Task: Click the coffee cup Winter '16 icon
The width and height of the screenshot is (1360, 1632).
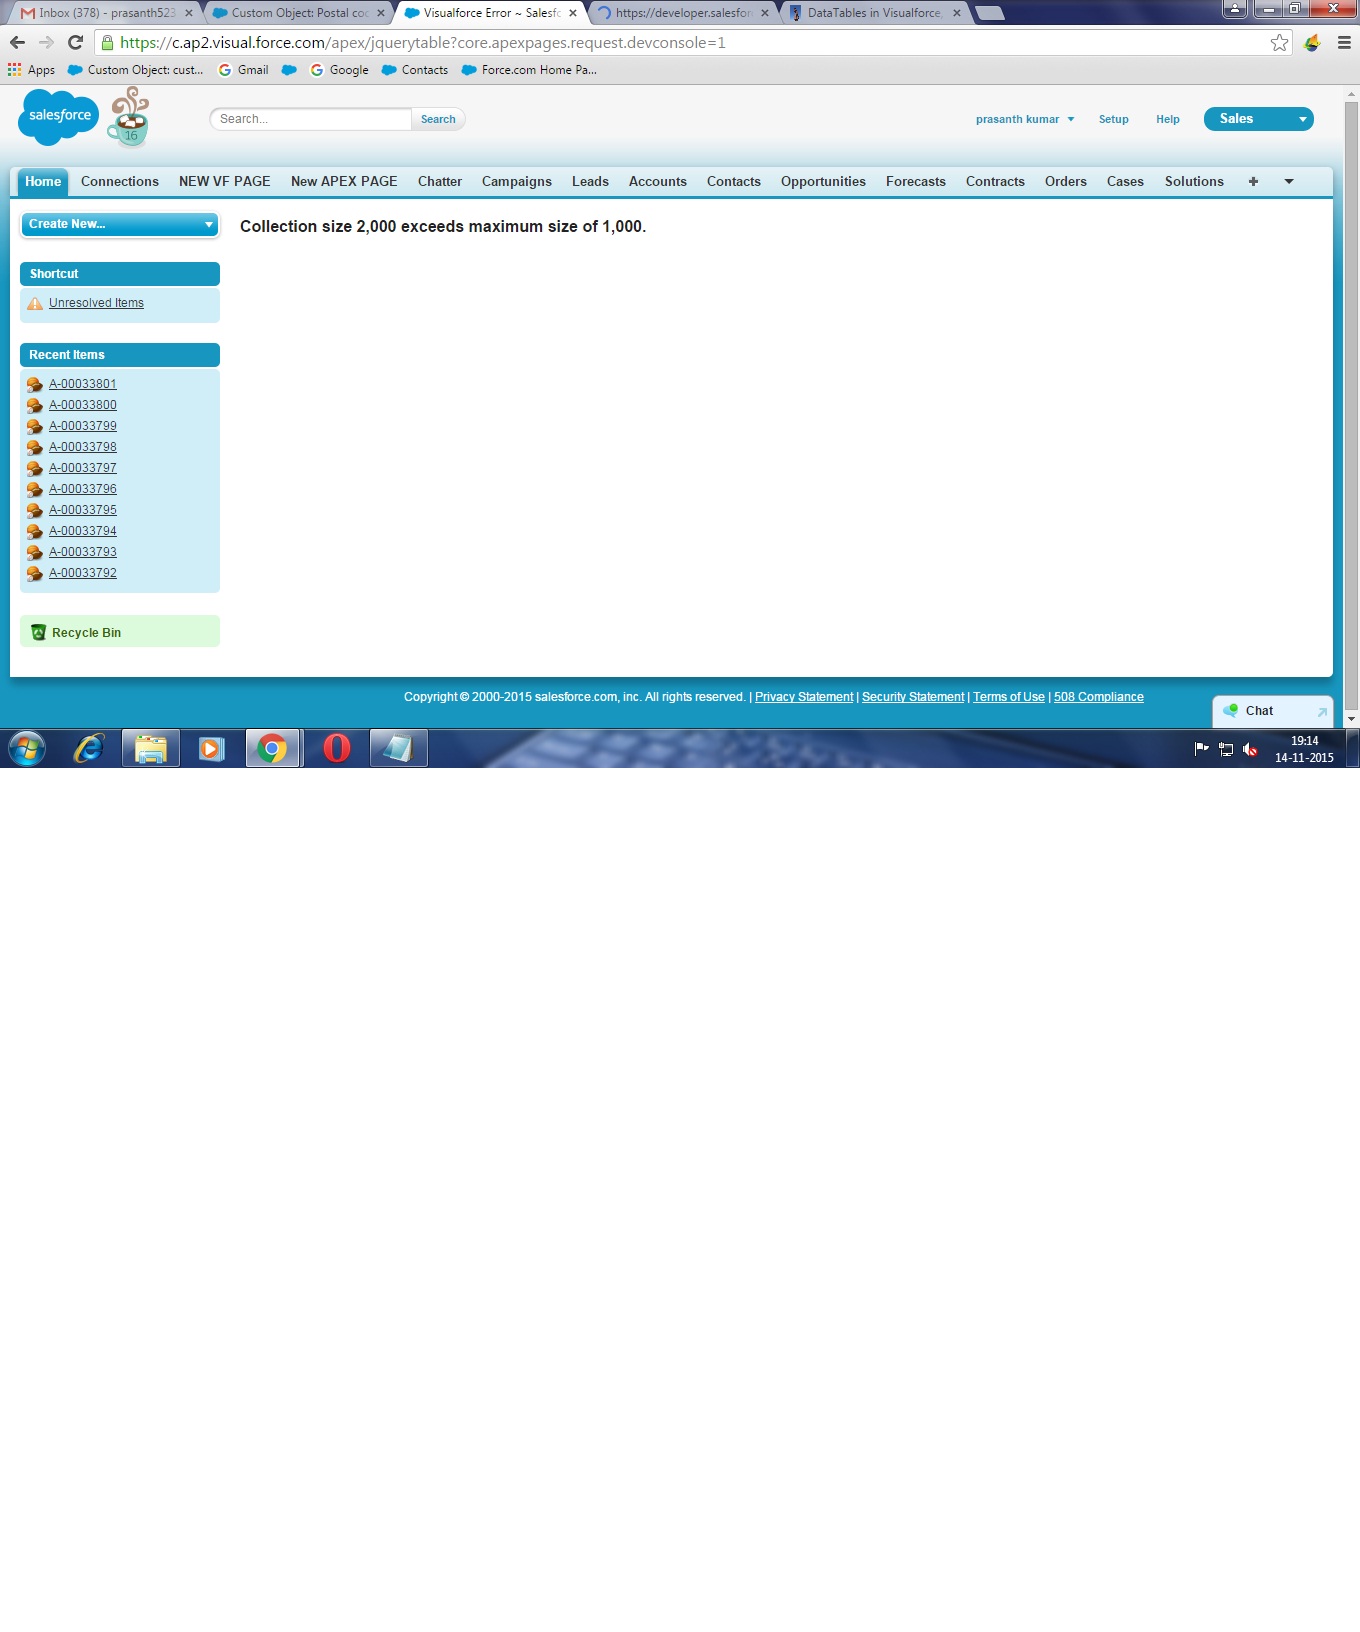Action: point(129,117)
